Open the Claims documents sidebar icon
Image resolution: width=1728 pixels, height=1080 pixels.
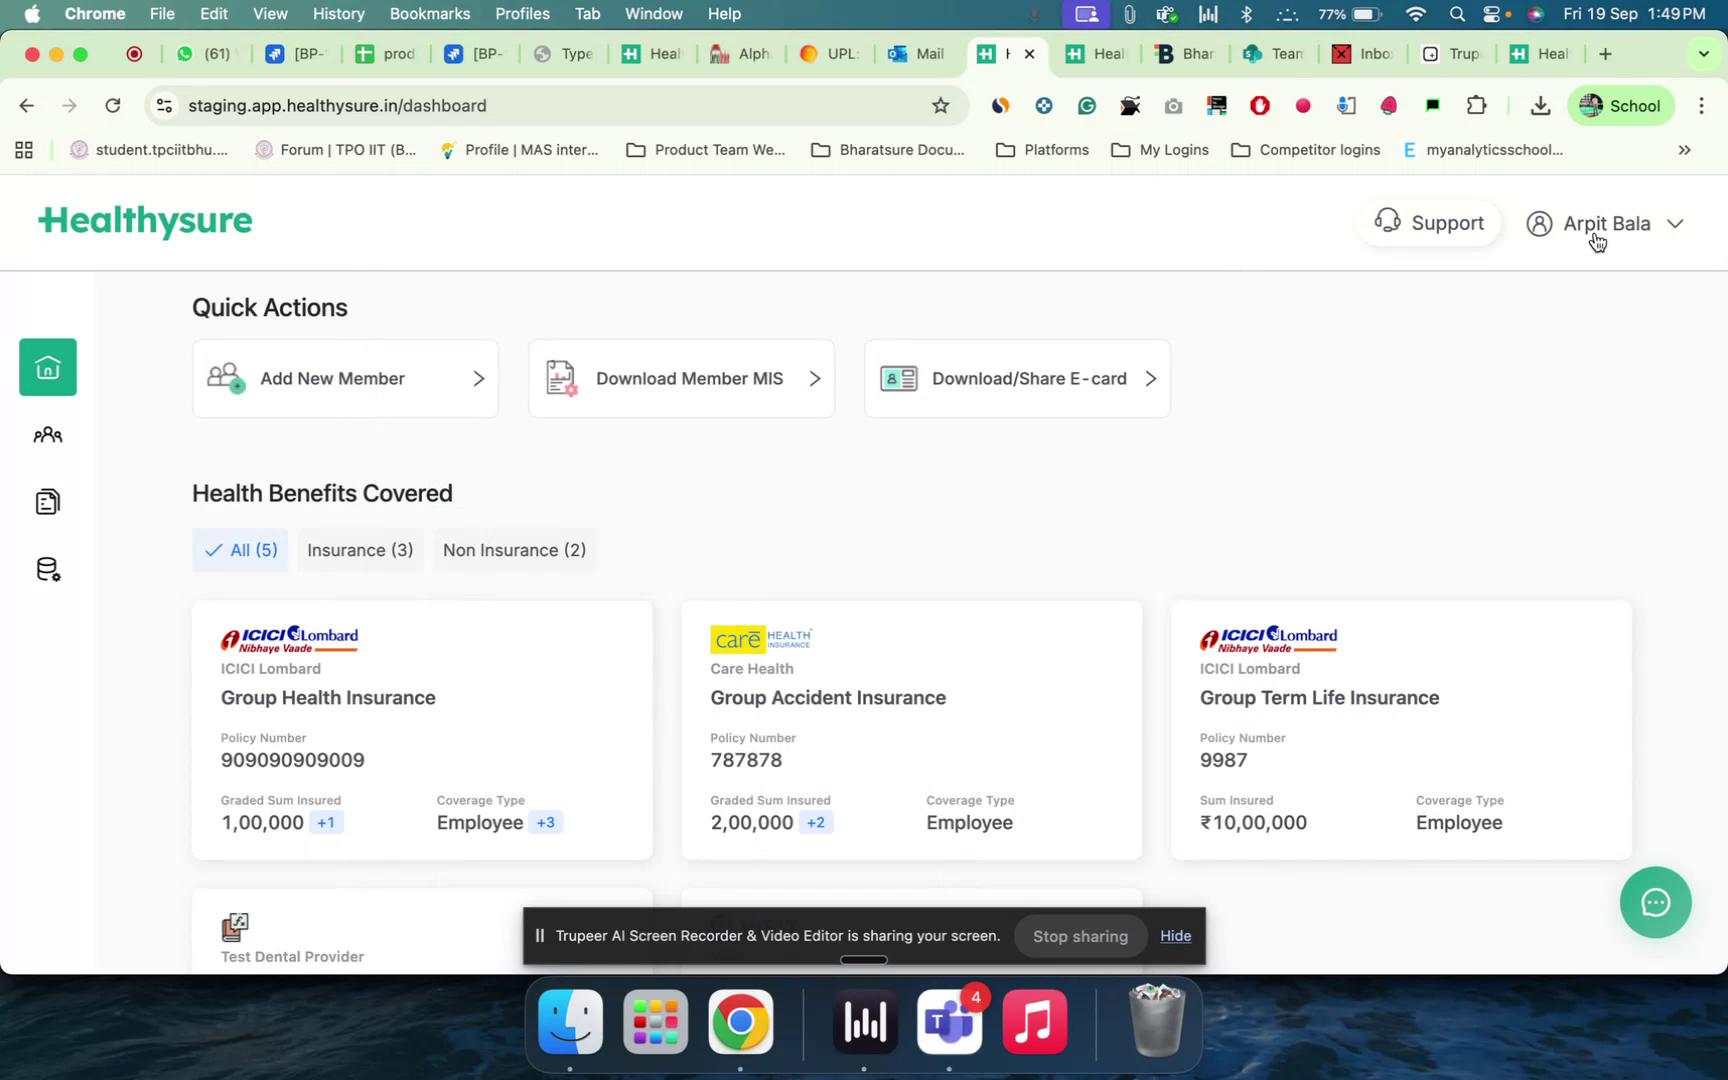tap(47, 501)
